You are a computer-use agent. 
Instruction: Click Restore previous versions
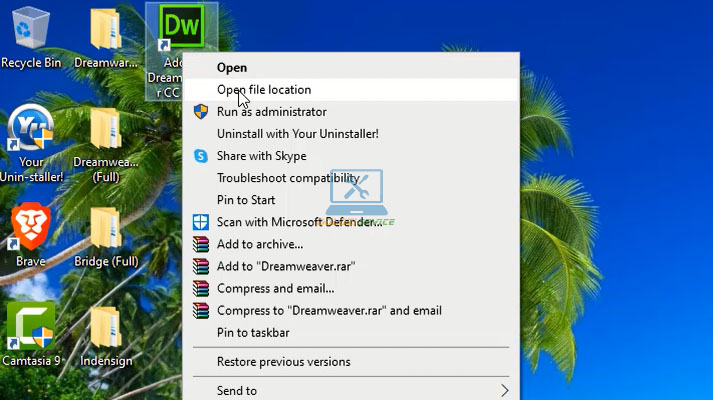(283, 361)
